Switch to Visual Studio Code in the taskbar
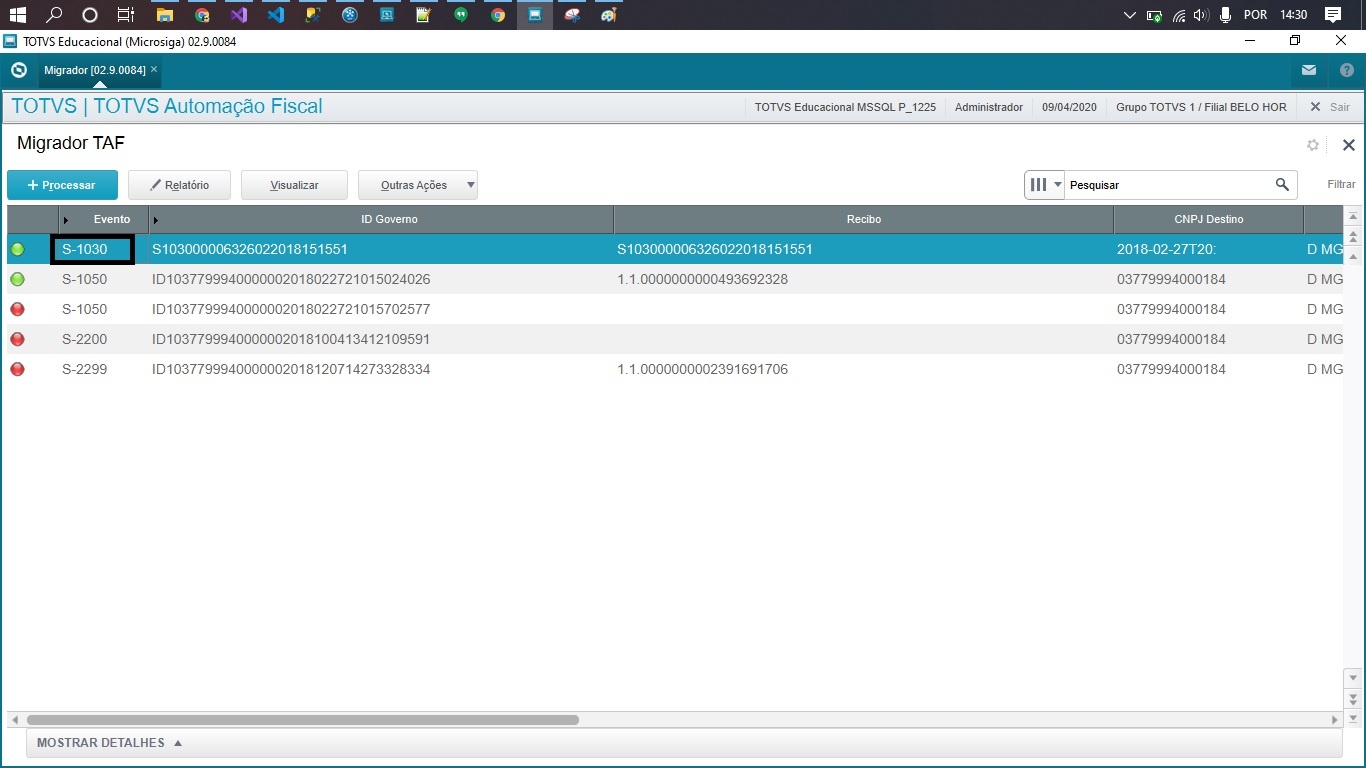This screenshot has width=1366, height=768. 275,15
